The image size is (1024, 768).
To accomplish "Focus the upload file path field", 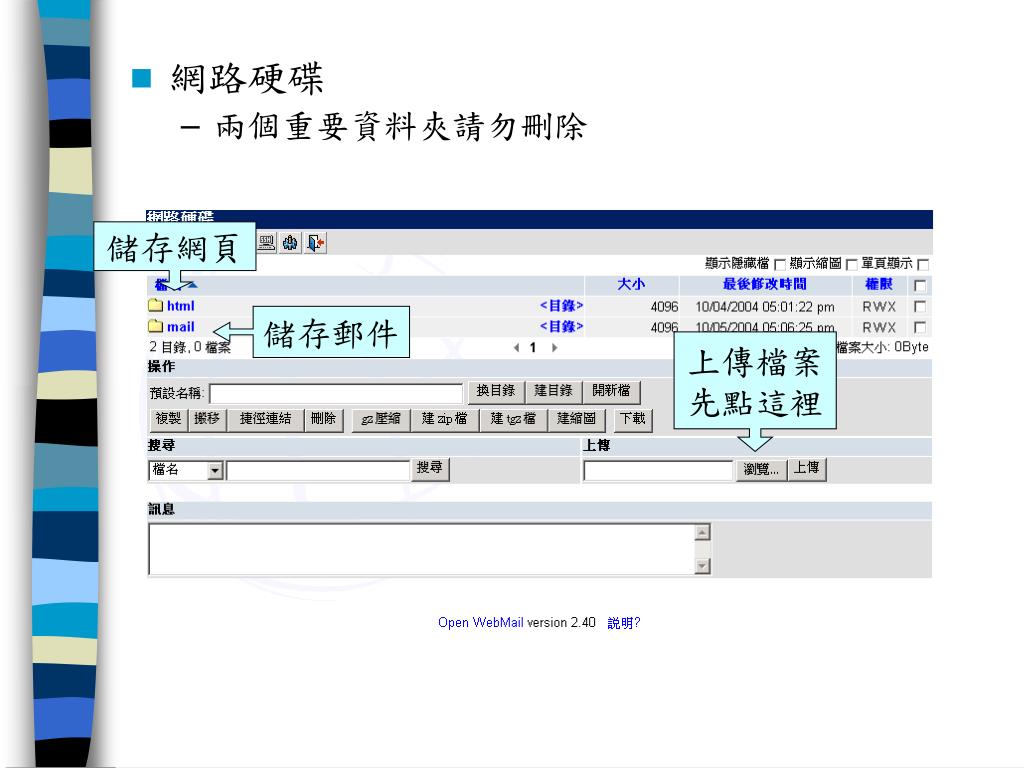I will click(658, 471).
